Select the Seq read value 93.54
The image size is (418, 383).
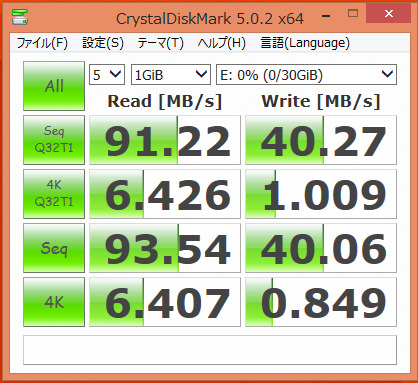165,248
